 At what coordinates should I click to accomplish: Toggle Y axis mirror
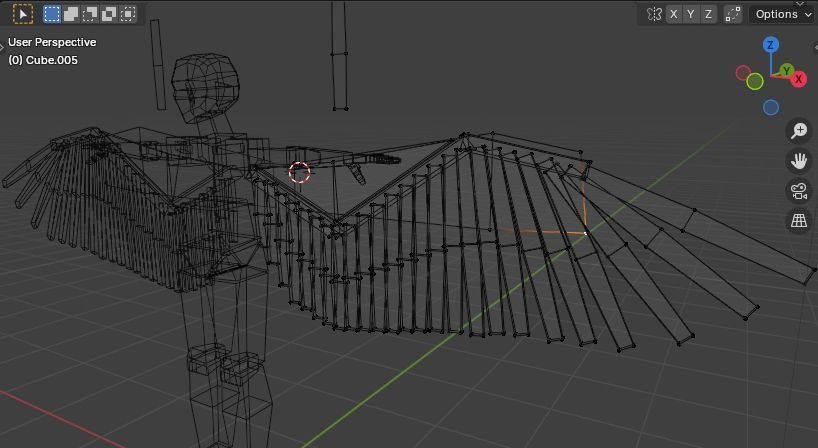pos(691,14)
